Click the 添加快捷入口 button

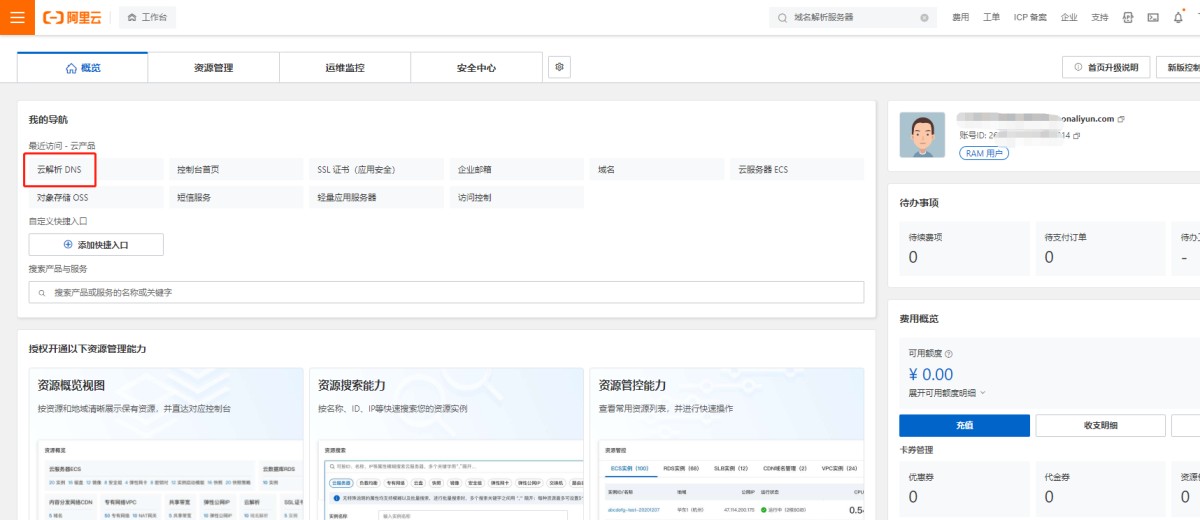[x=96, y=244]
